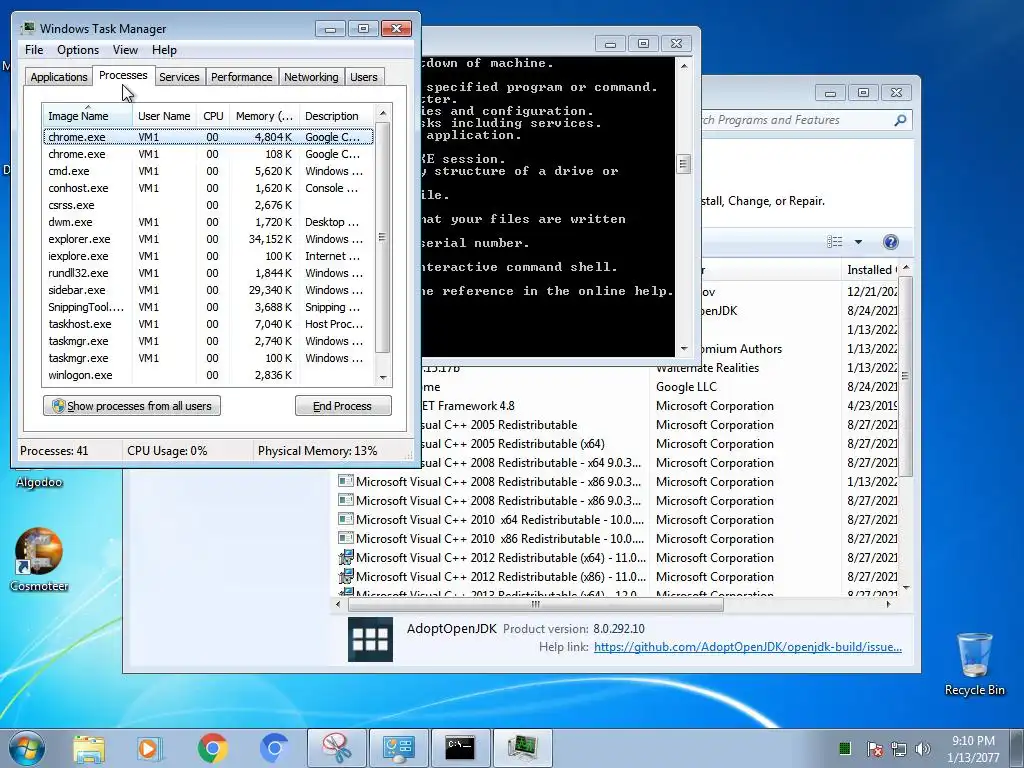
Task: Click the End Process button
Action: click(x=343, y=406)
